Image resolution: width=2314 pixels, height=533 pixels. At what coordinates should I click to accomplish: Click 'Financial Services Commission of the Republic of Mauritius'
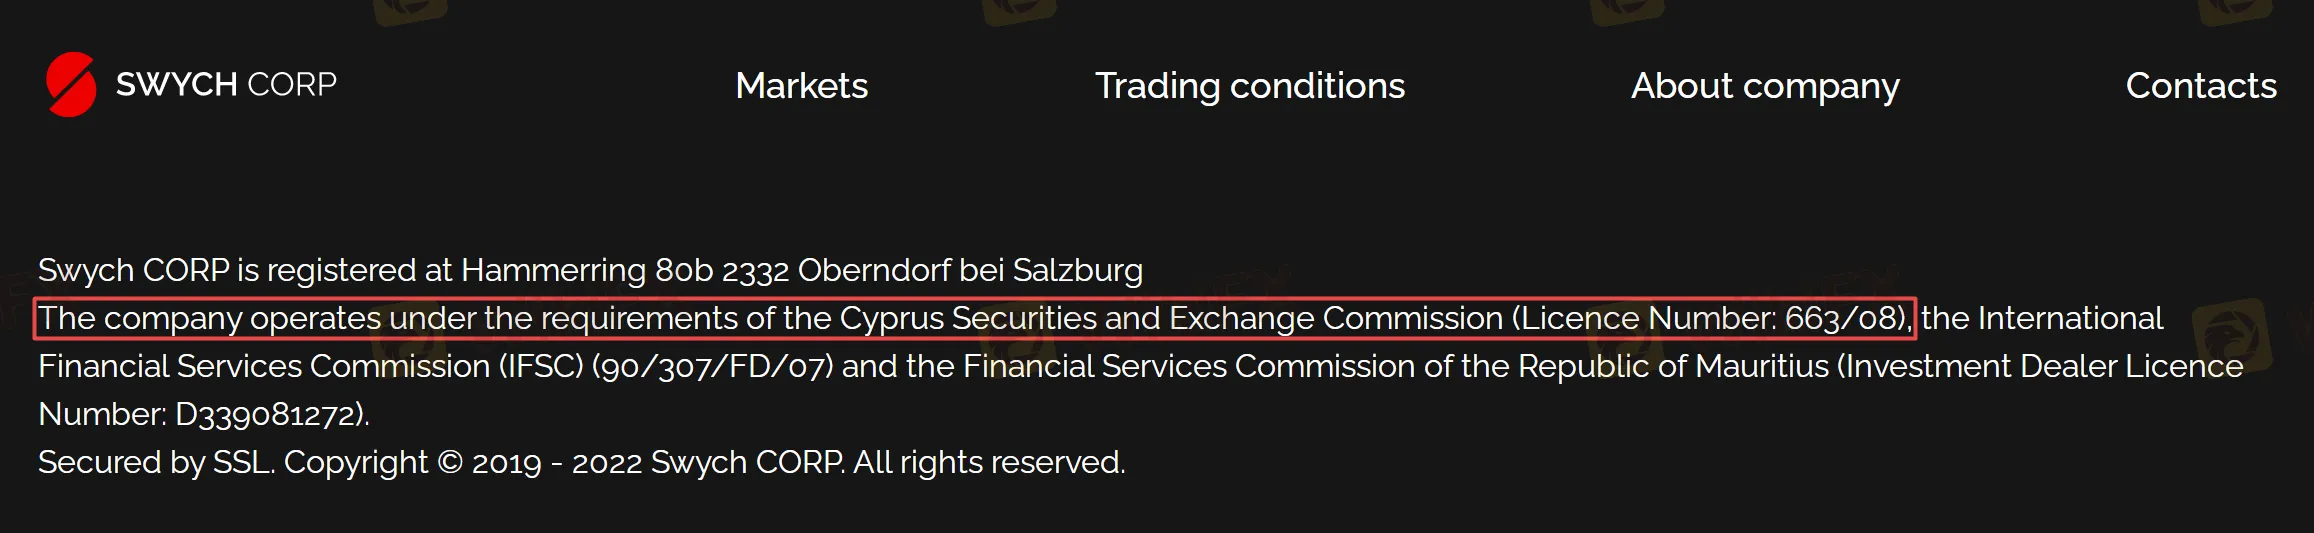click(1396, 366)
